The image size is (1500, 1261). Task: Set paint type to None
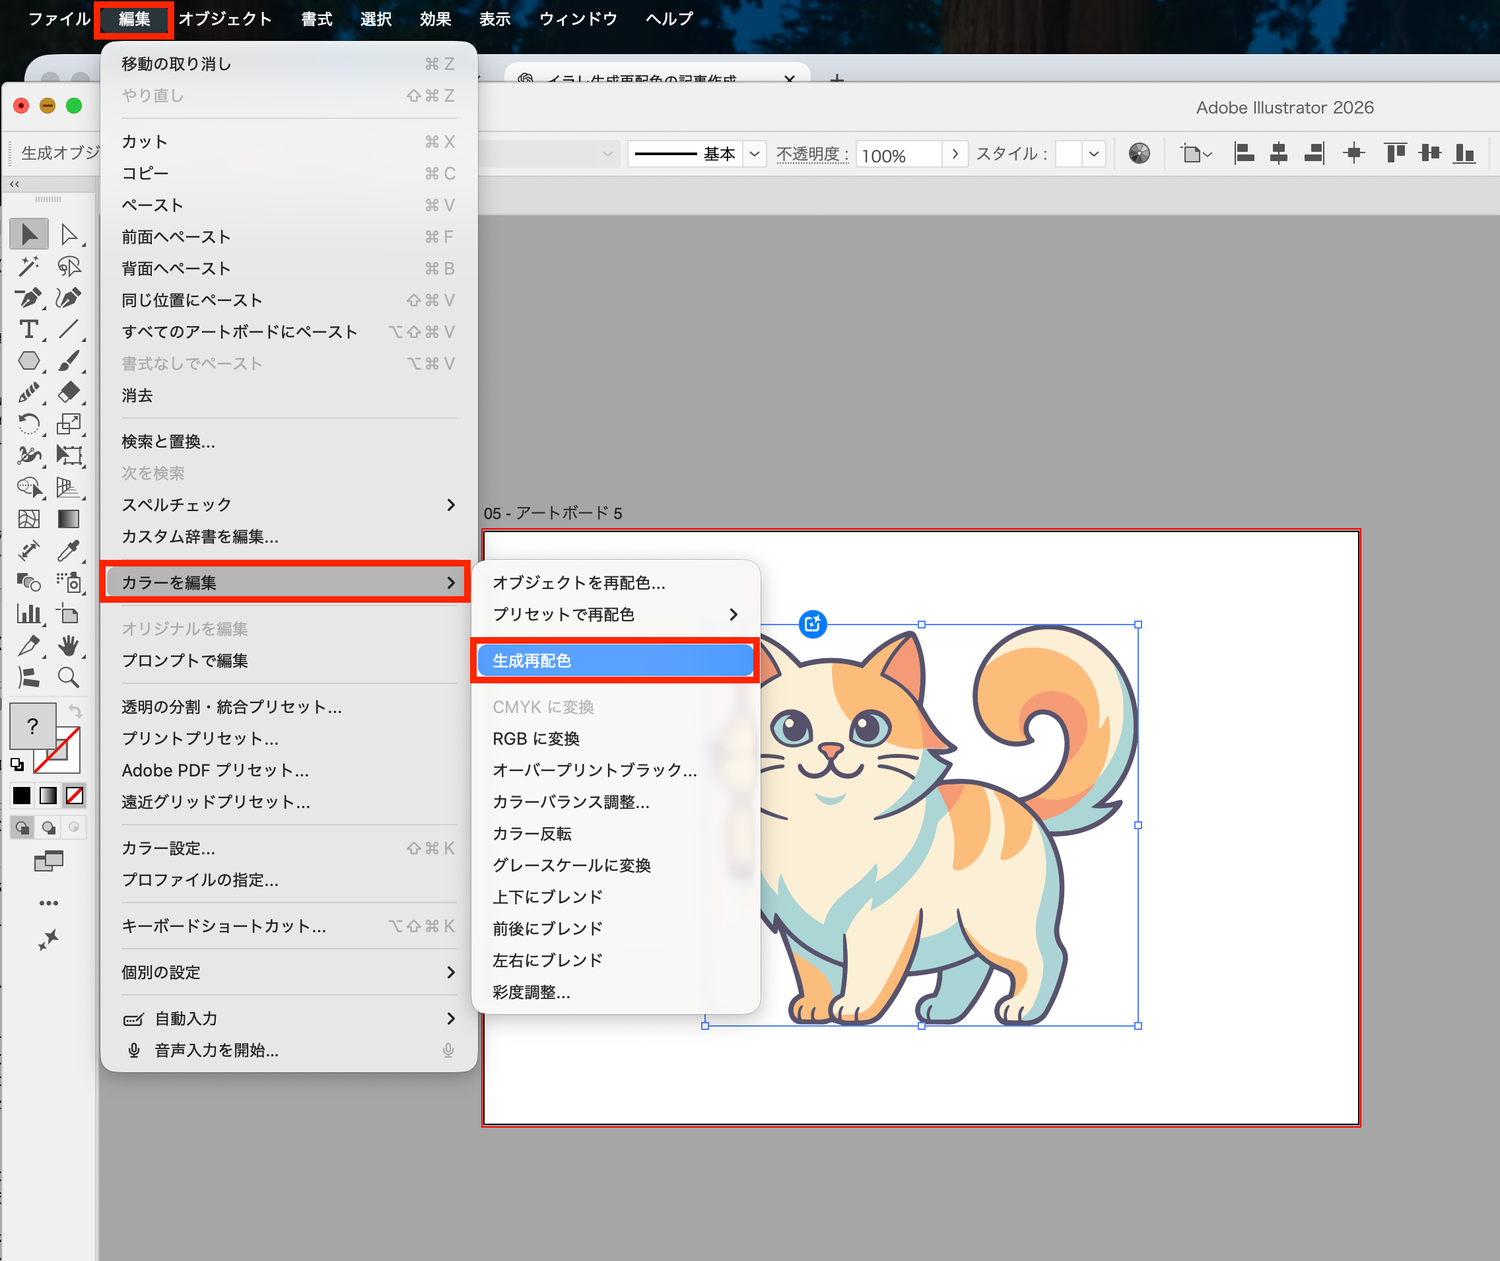74,795
